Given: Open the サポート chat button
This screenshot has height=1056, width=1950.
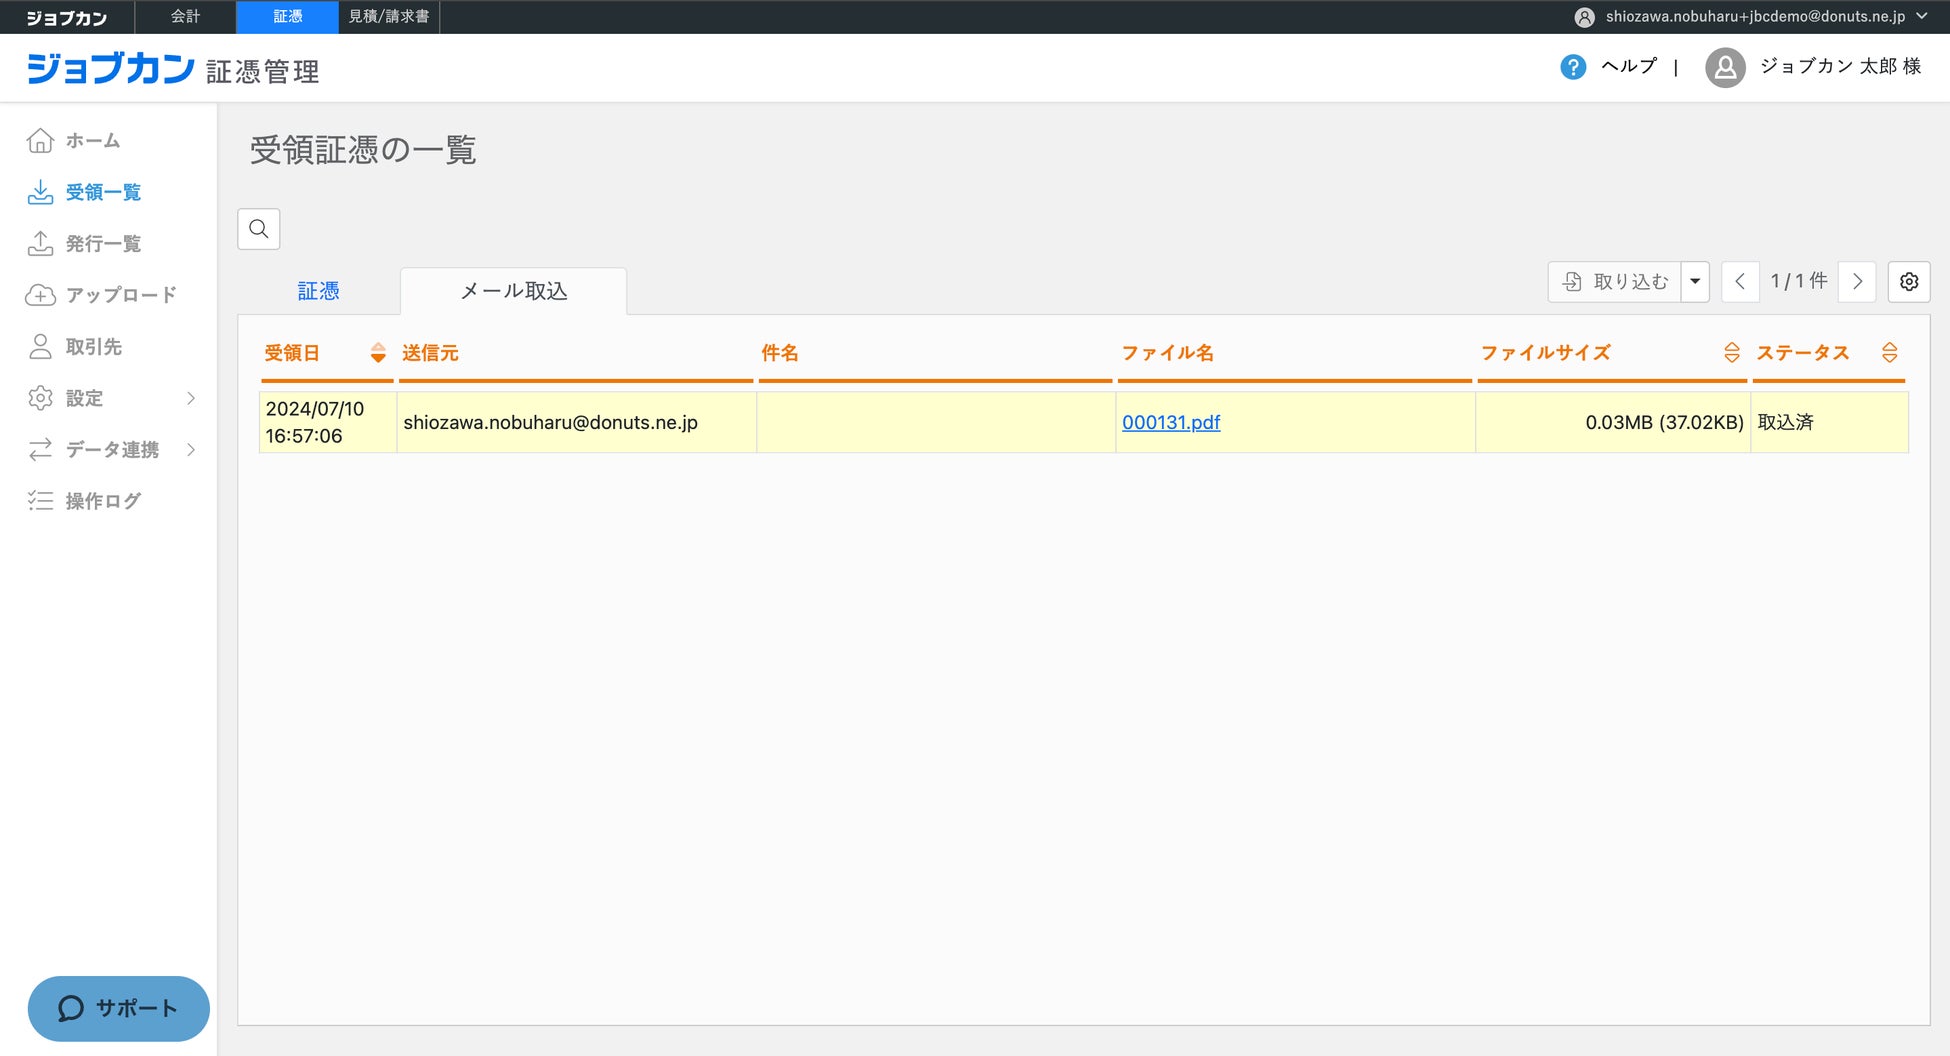Looking at the screenshot, I should tap(118, 1008).
